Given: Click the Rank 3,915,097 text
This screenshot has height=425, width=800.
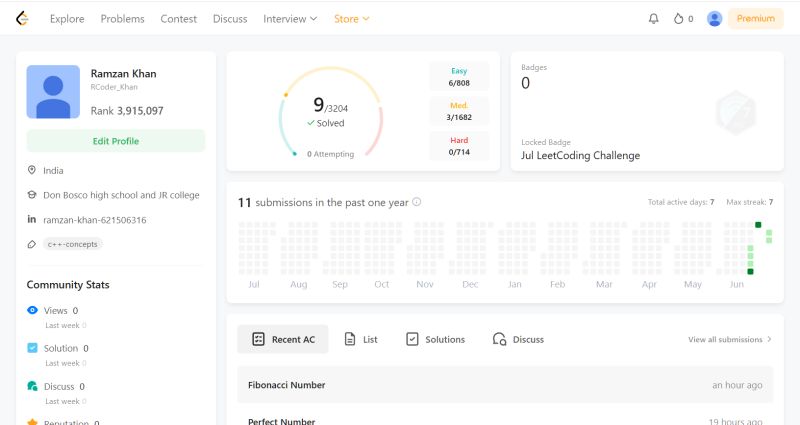Looking at the screenshot, I should tap(127, 111).
